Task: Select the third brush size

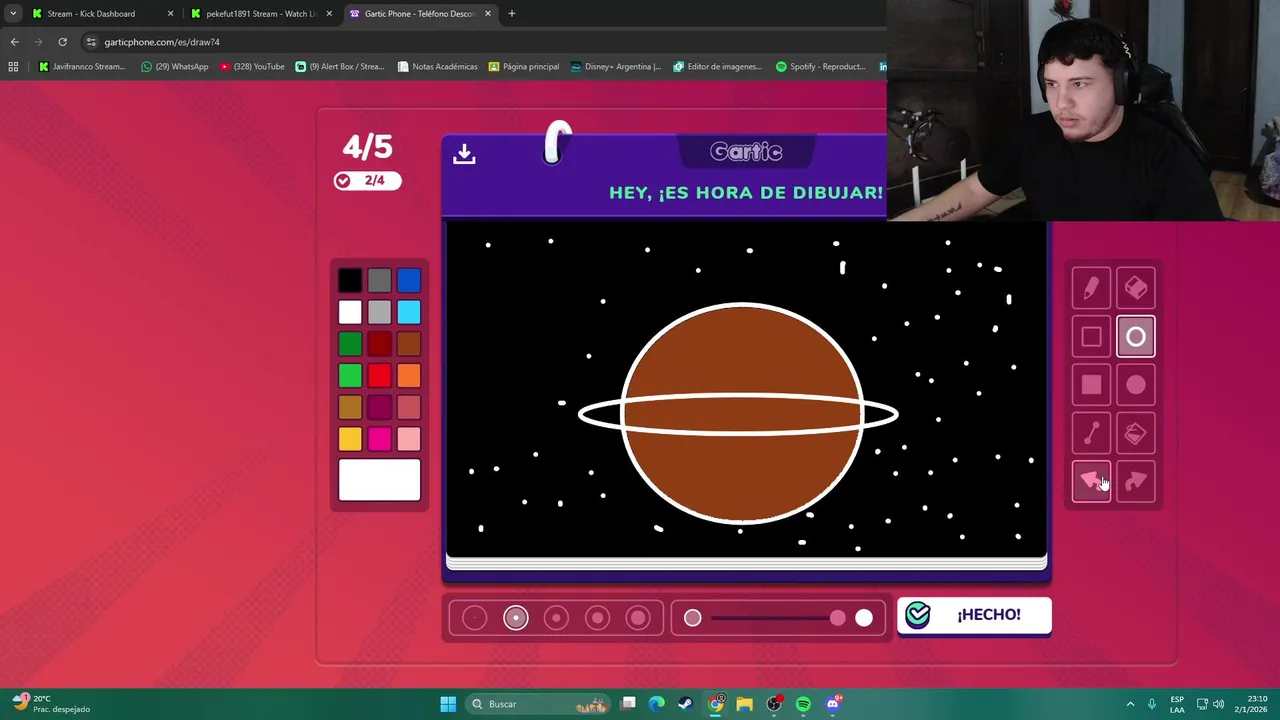Action: pyautogui.click(x=557, y=618)
